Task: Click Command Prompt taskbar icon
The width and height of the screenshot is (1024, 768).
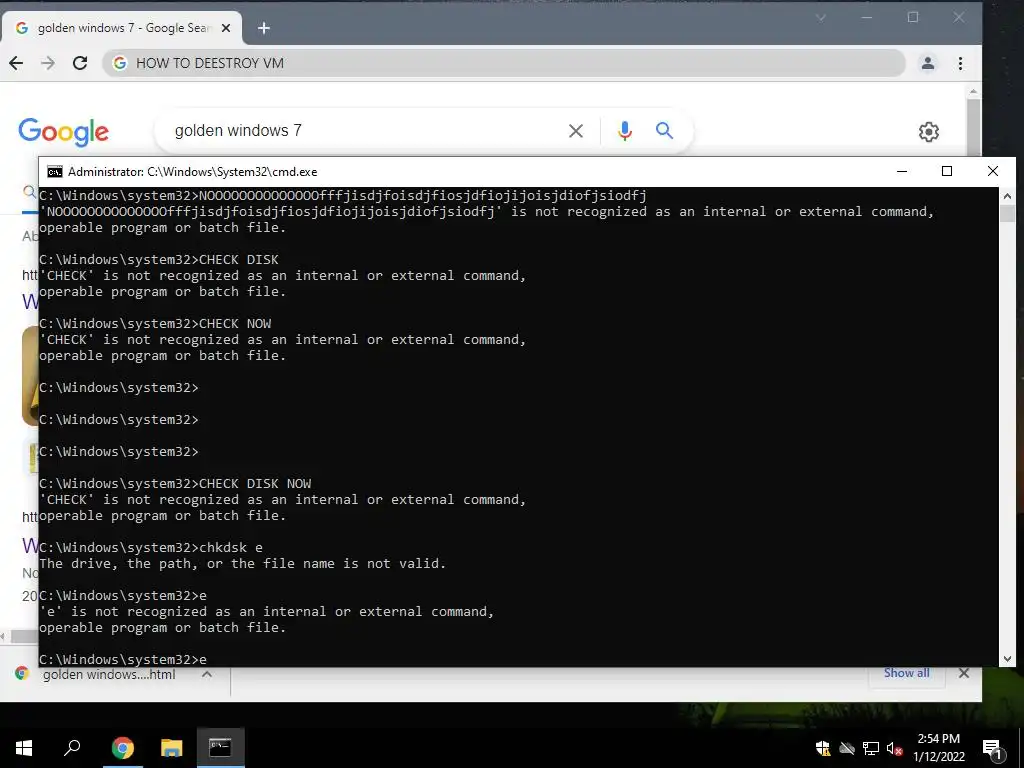Action: tap(220, 748)
